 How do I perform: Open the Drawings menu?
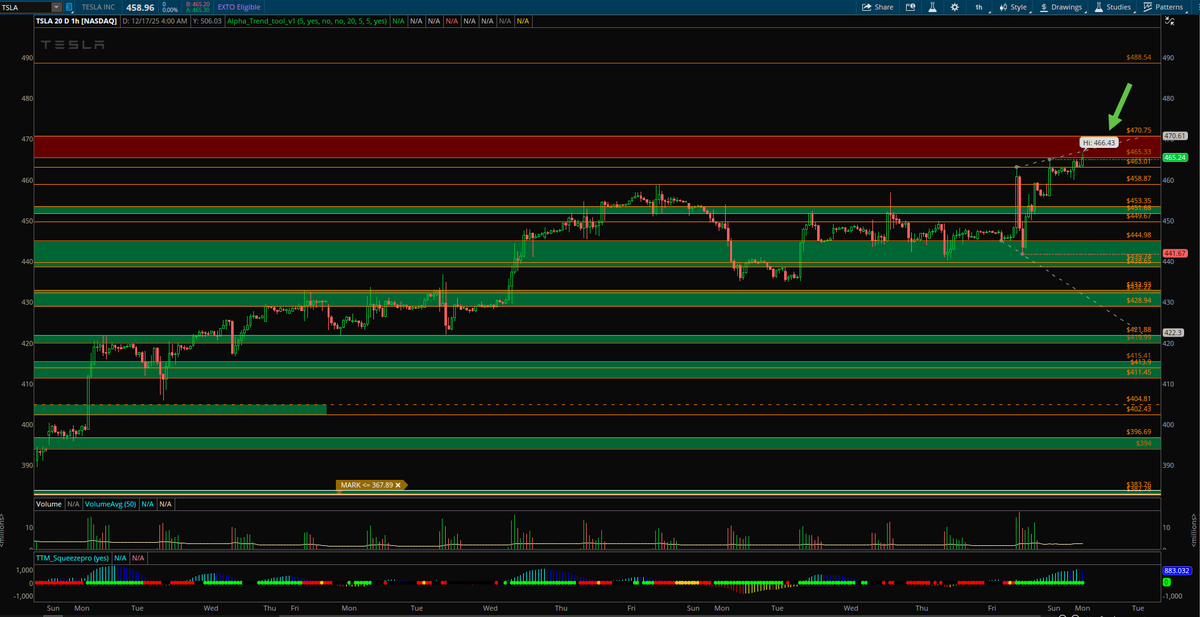(x=1061, y=7)
